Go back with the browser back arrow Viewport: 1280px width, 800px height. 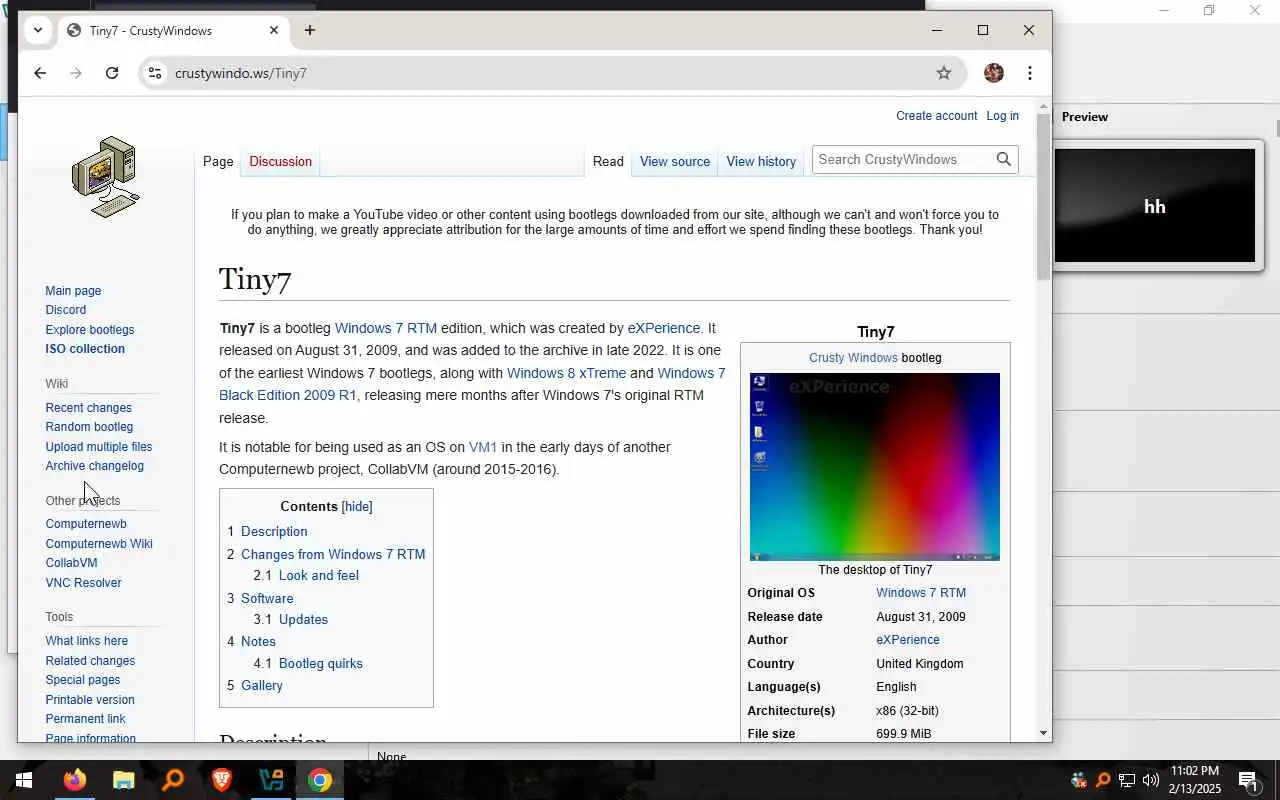coord(40,73)
